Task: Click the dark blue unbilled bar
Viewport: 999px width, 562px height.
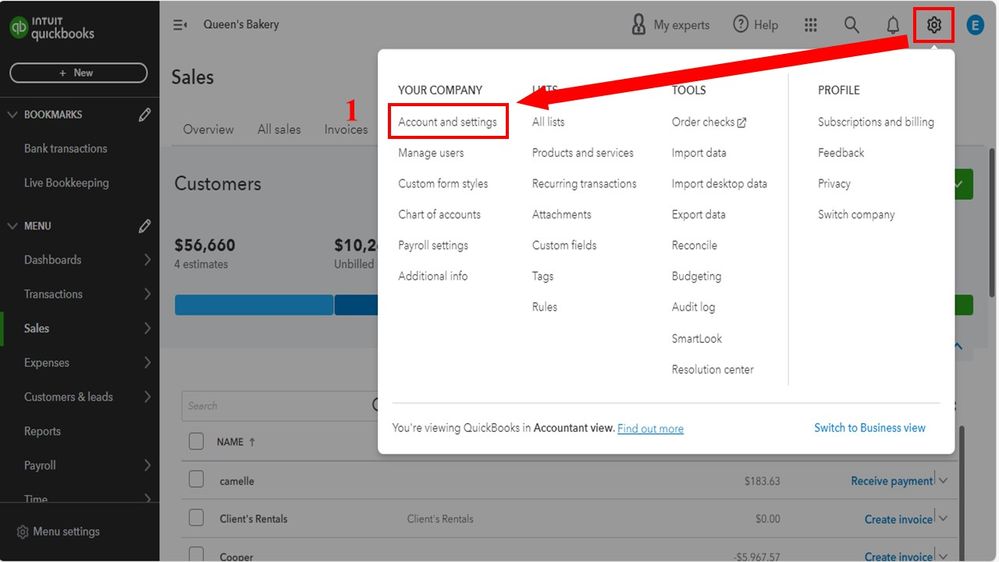Action: [x=356, y=305]
